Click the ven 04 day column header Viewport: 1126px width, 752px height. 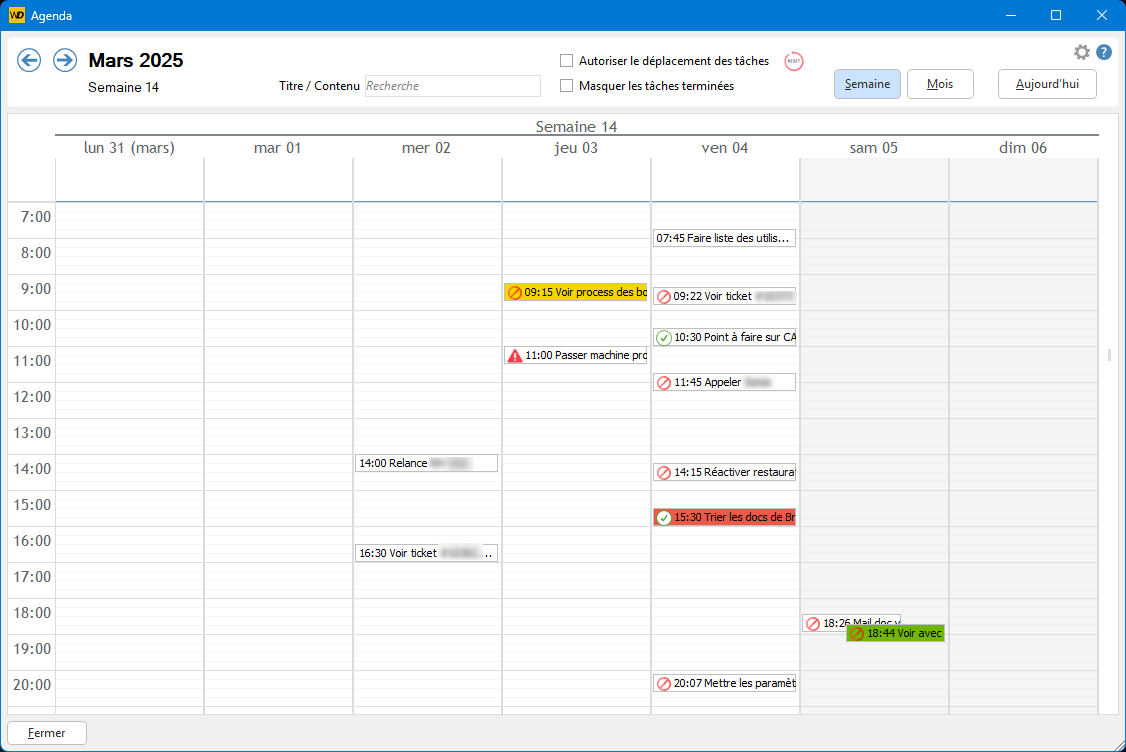tap(725, 148)
